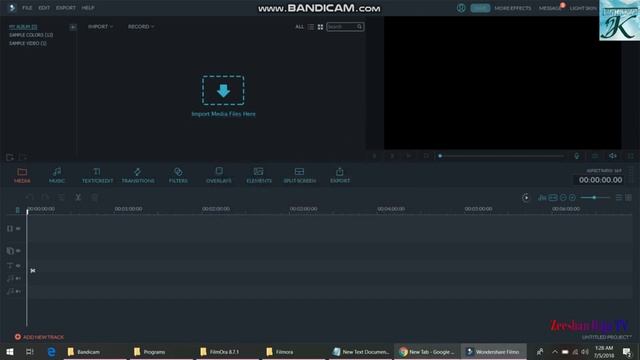Click the Render Preview circular icon

(526, 198)
